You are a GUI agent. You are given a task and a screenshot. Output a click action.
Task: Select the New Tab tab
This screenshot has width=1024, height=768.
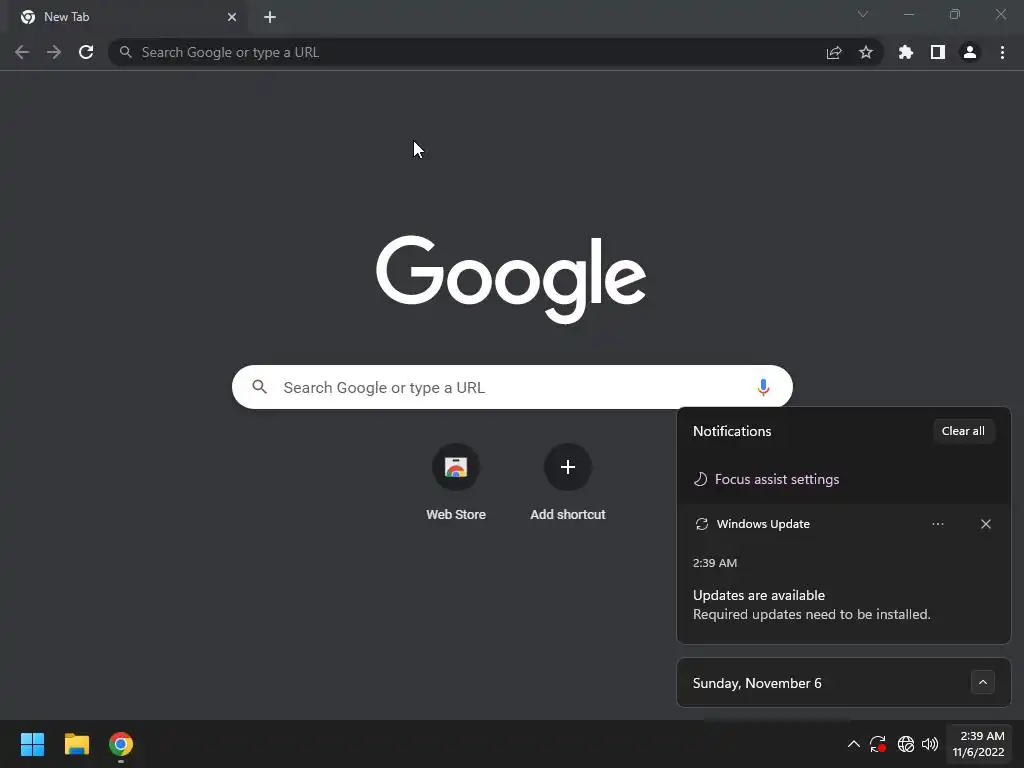pyautogui.click(x=127, y=18)
